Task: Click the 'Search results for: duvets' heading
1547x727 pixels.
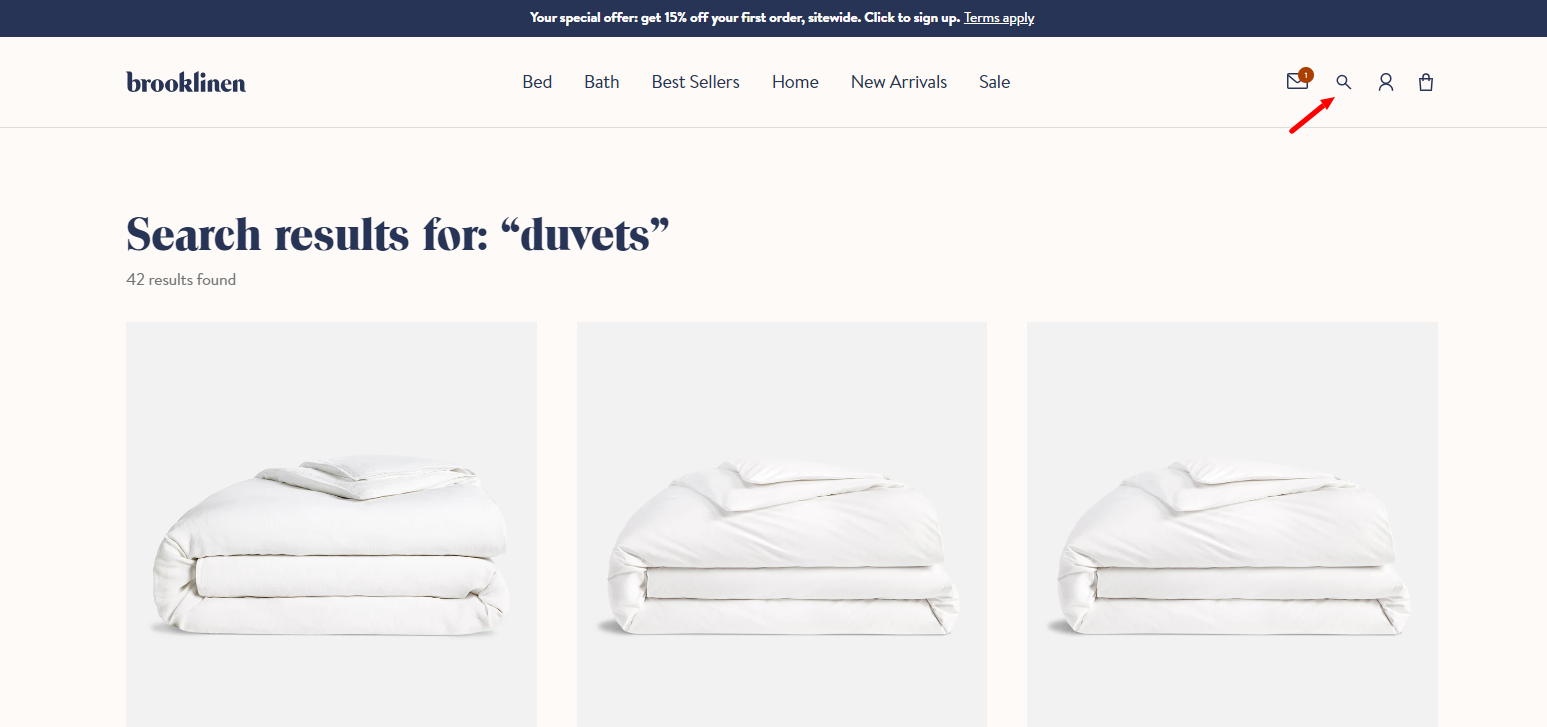Action: point(398,234)
